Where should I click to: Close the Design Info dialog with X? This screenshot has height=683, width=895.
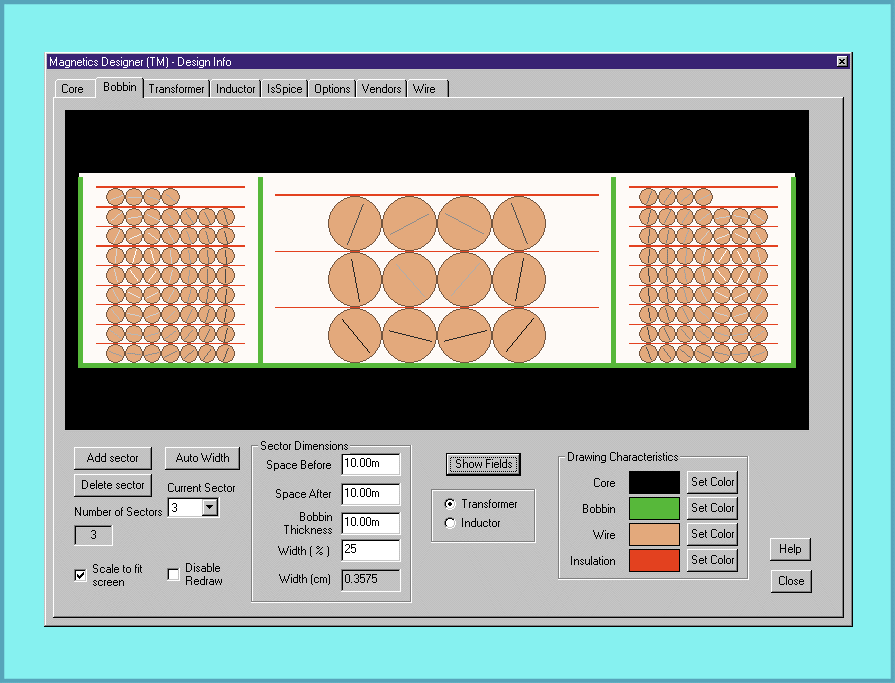842,61
